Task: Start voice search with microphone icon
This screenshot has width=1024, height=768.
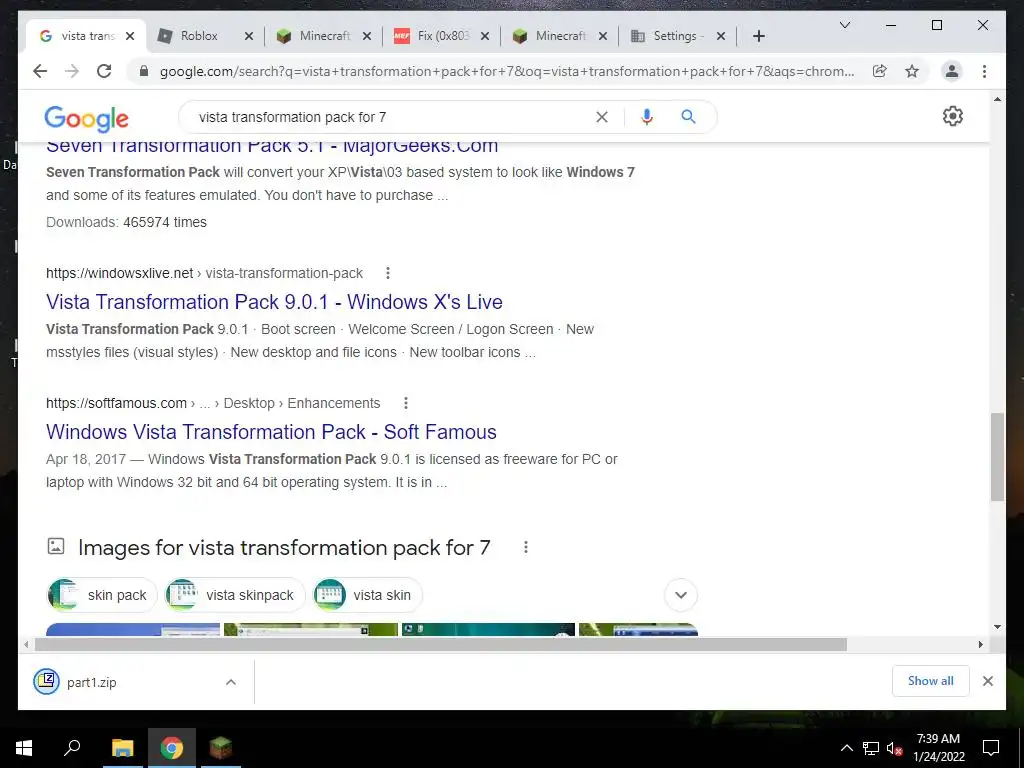Action: click(x=647, y=117)
